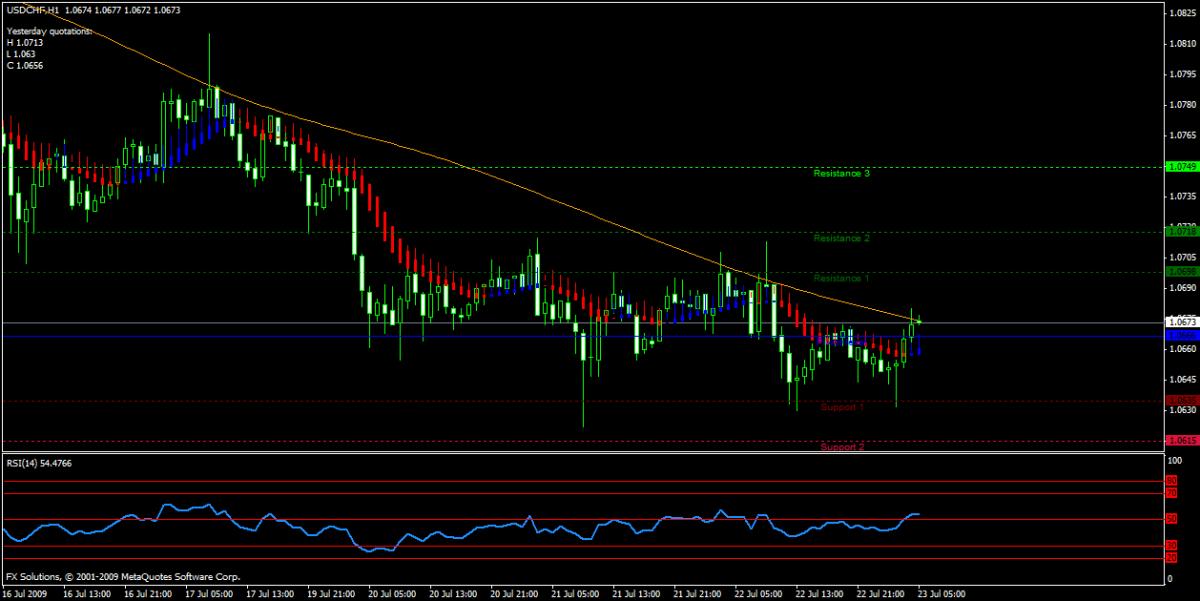
Task: Click the Resistance 3 line label
Action: coord(841,174)
